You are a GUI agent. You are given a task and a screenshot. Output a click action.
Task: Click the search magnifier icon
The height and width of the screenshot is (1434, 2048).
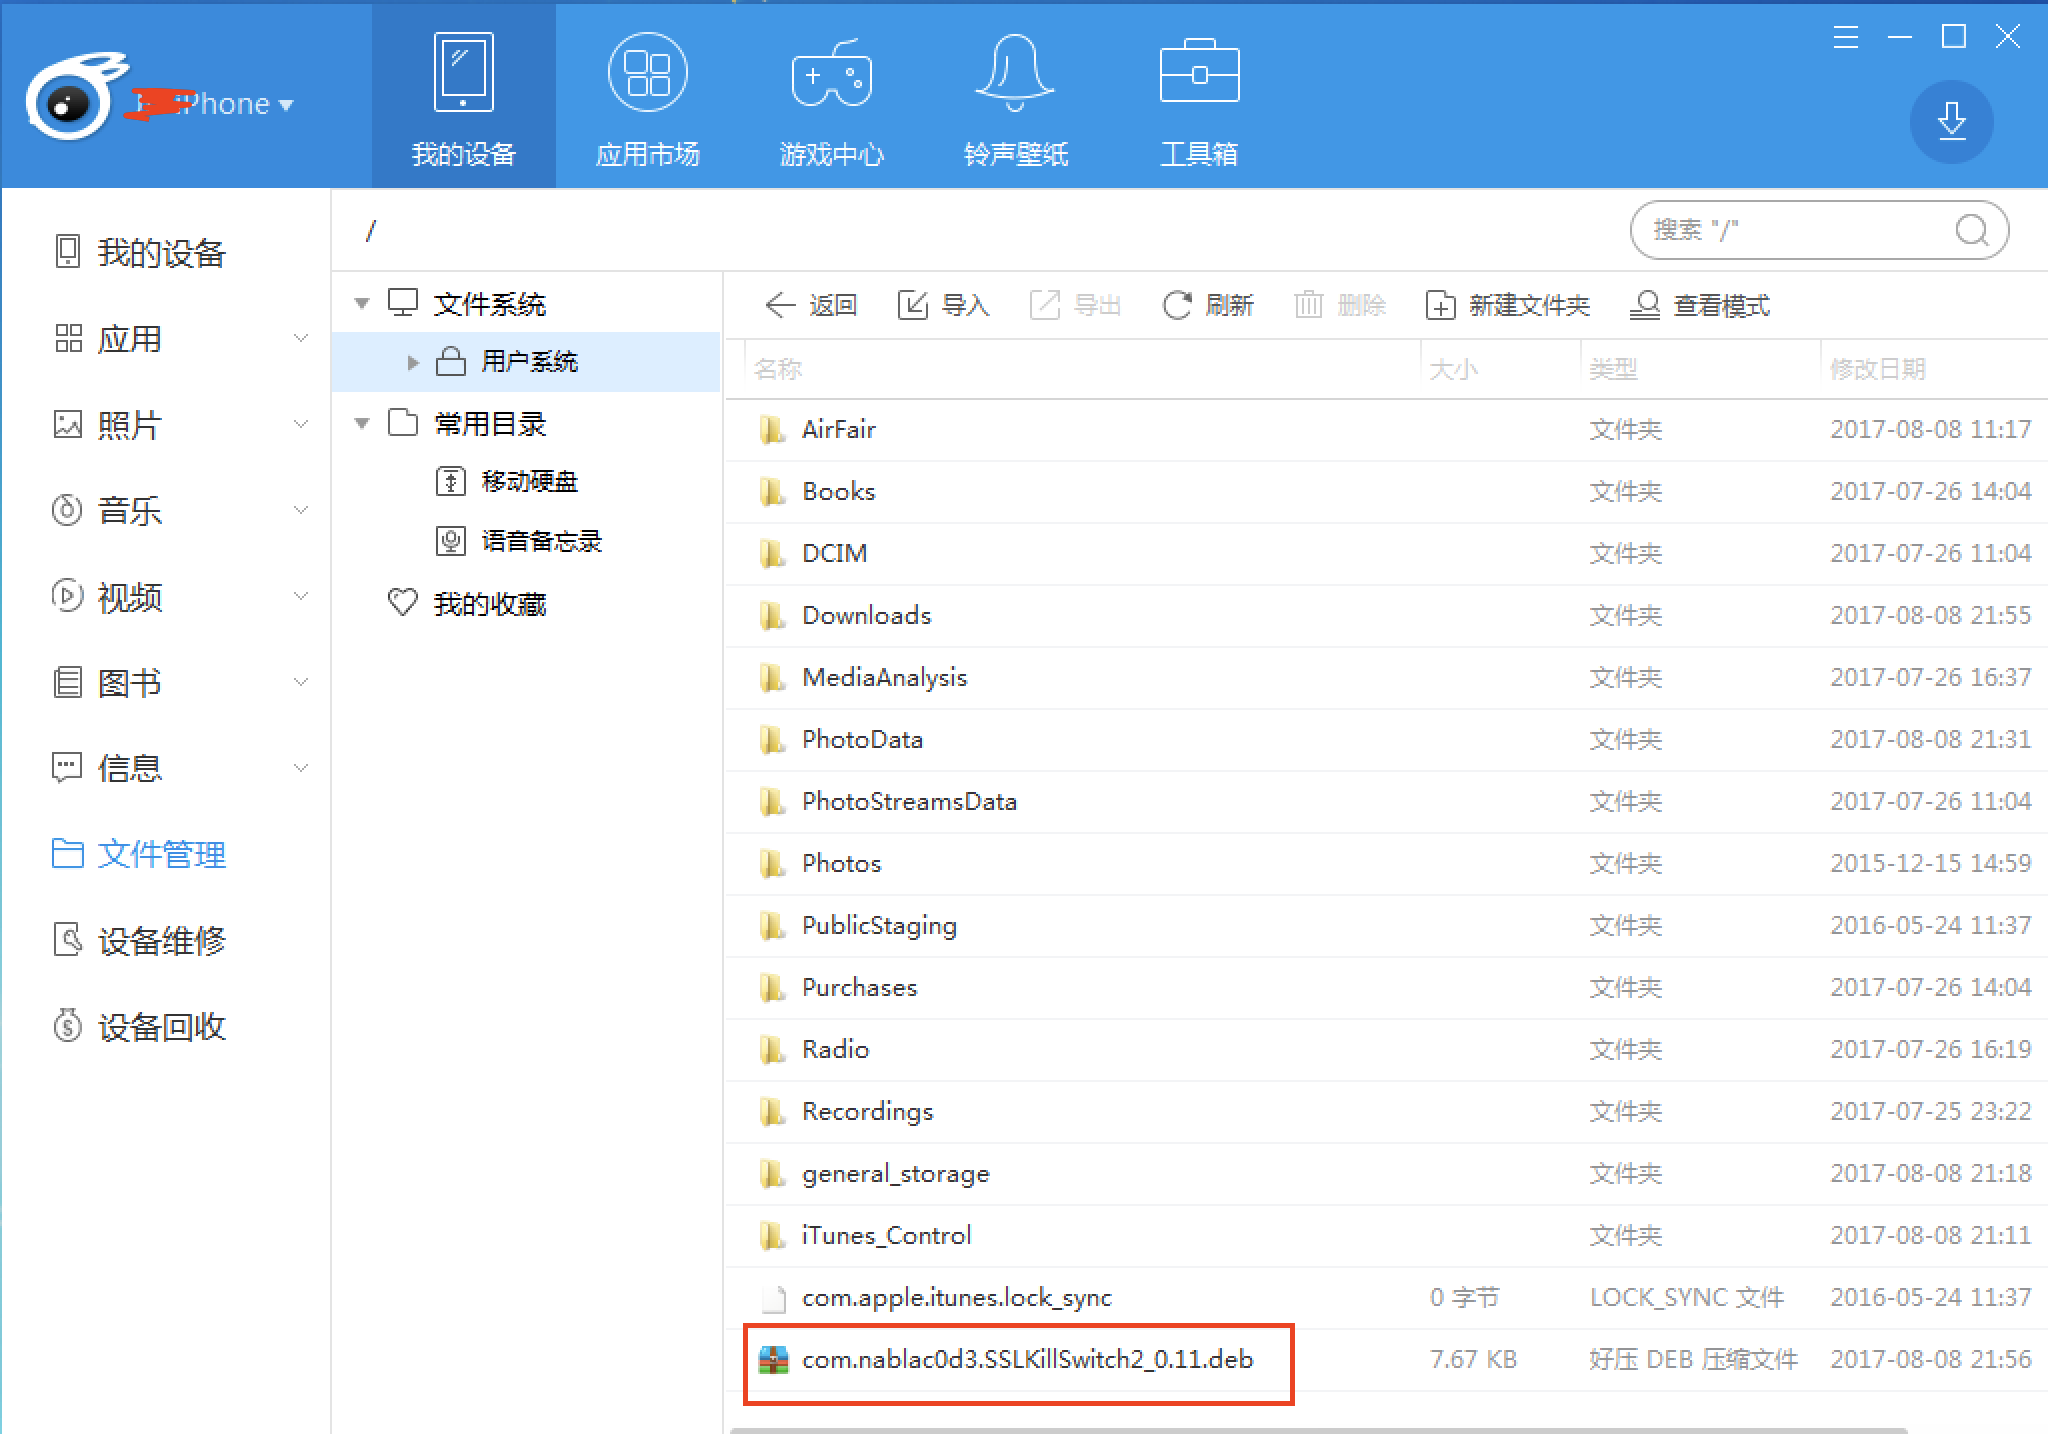pyautogui.click(x=1971, y=231)
